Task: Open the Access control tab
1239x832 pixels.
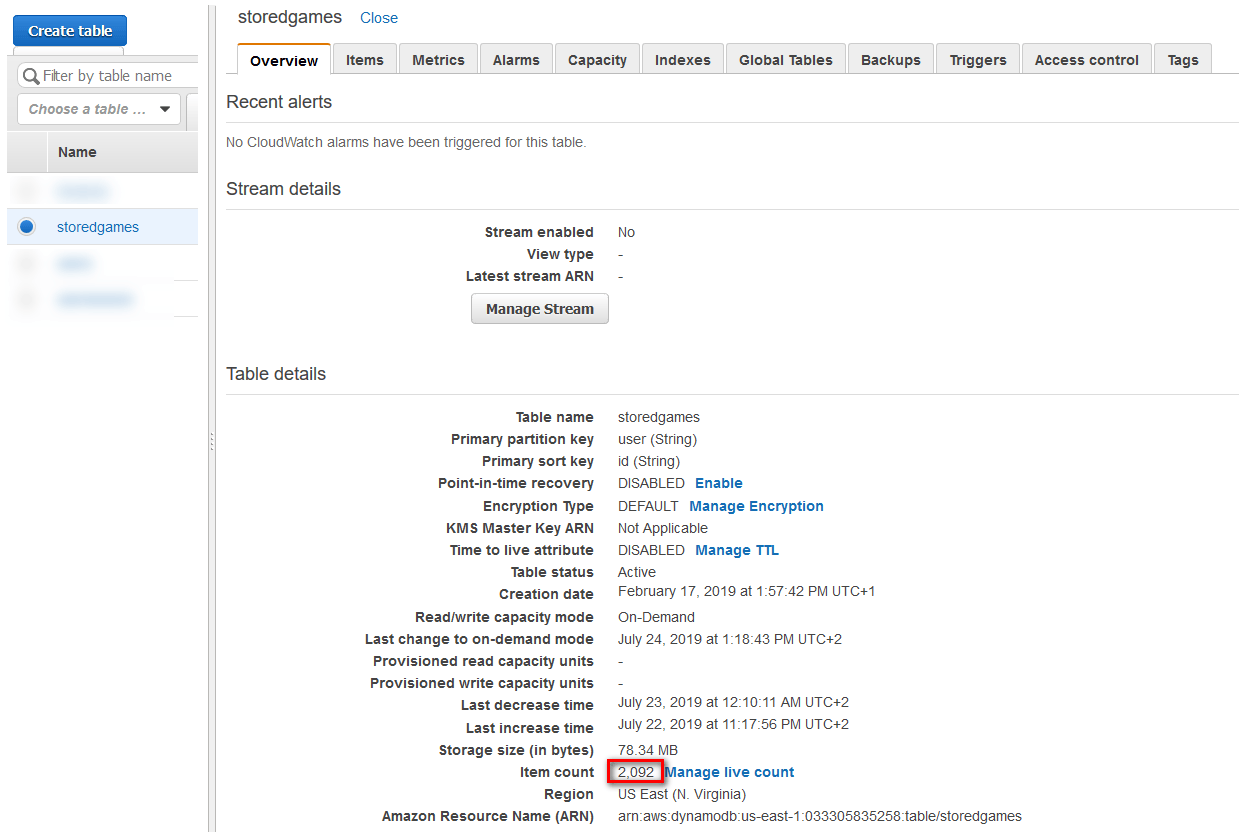Action: click(x=1087, y=59)
